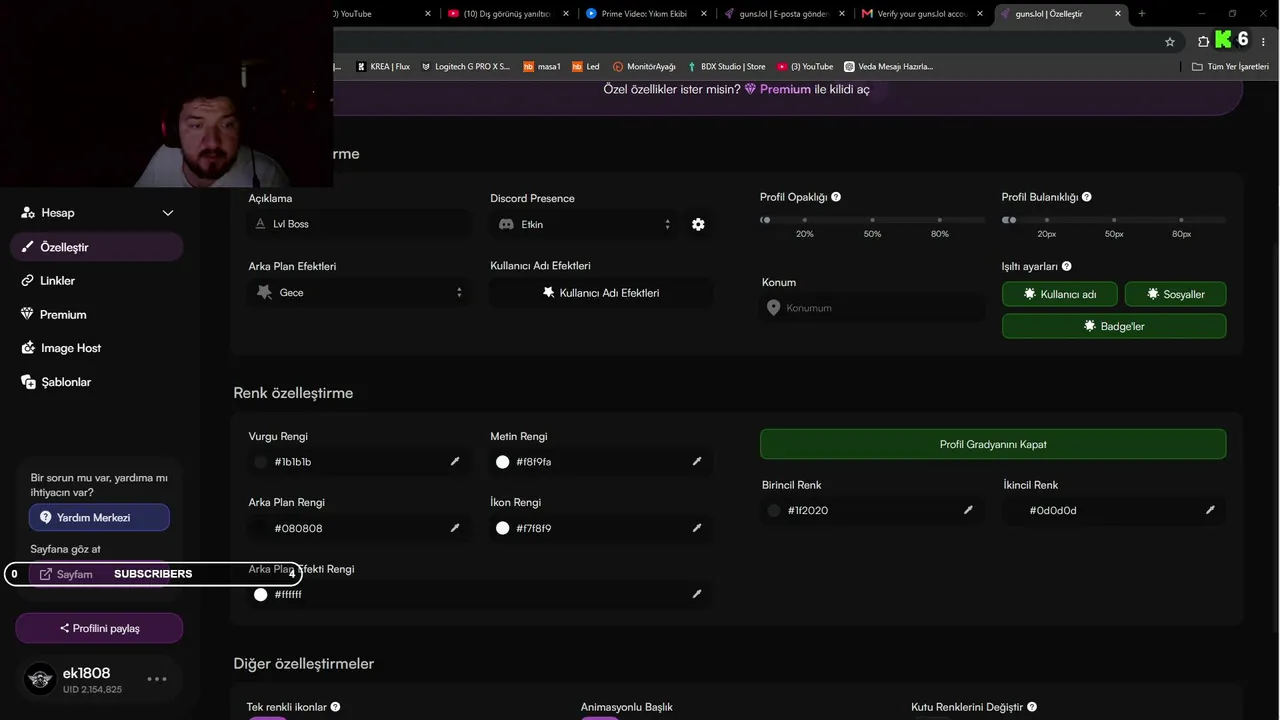Open the Yardım Merkezi help center
Viewport: 1280px width, 720px height.
(x=99, y=518)
